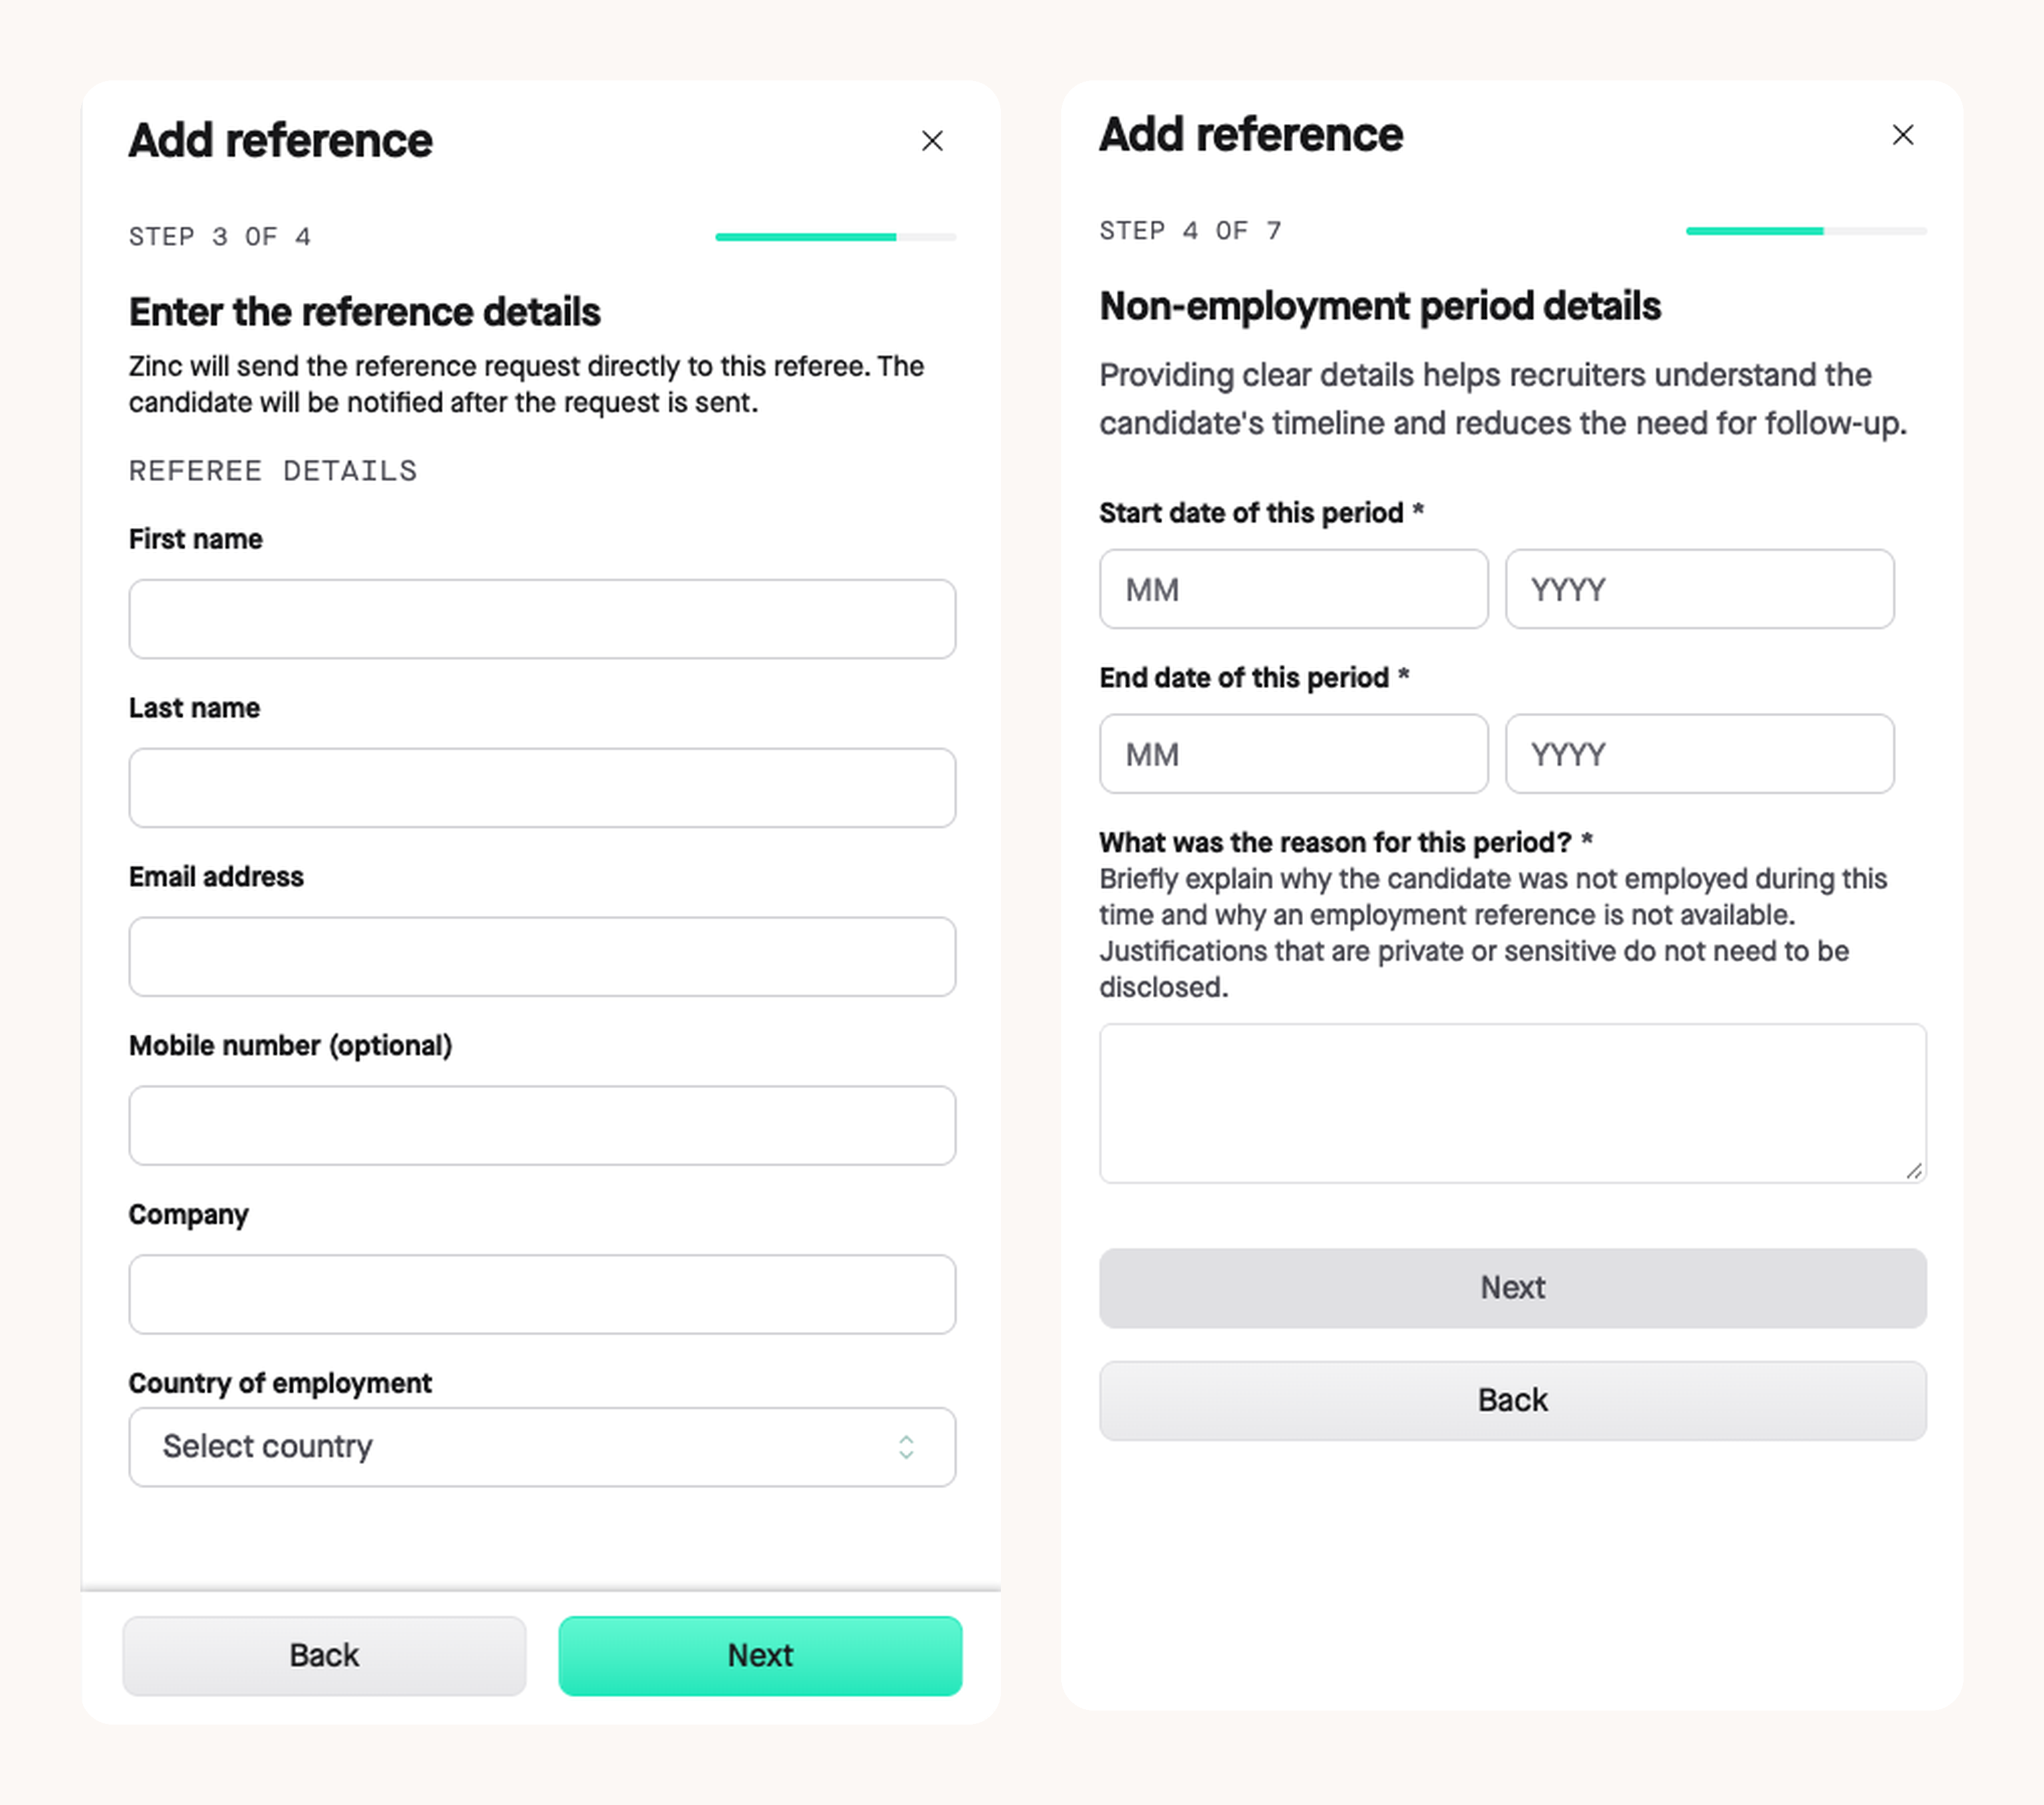
Task: Click the start date MM field
Action: coord(1293,589)
